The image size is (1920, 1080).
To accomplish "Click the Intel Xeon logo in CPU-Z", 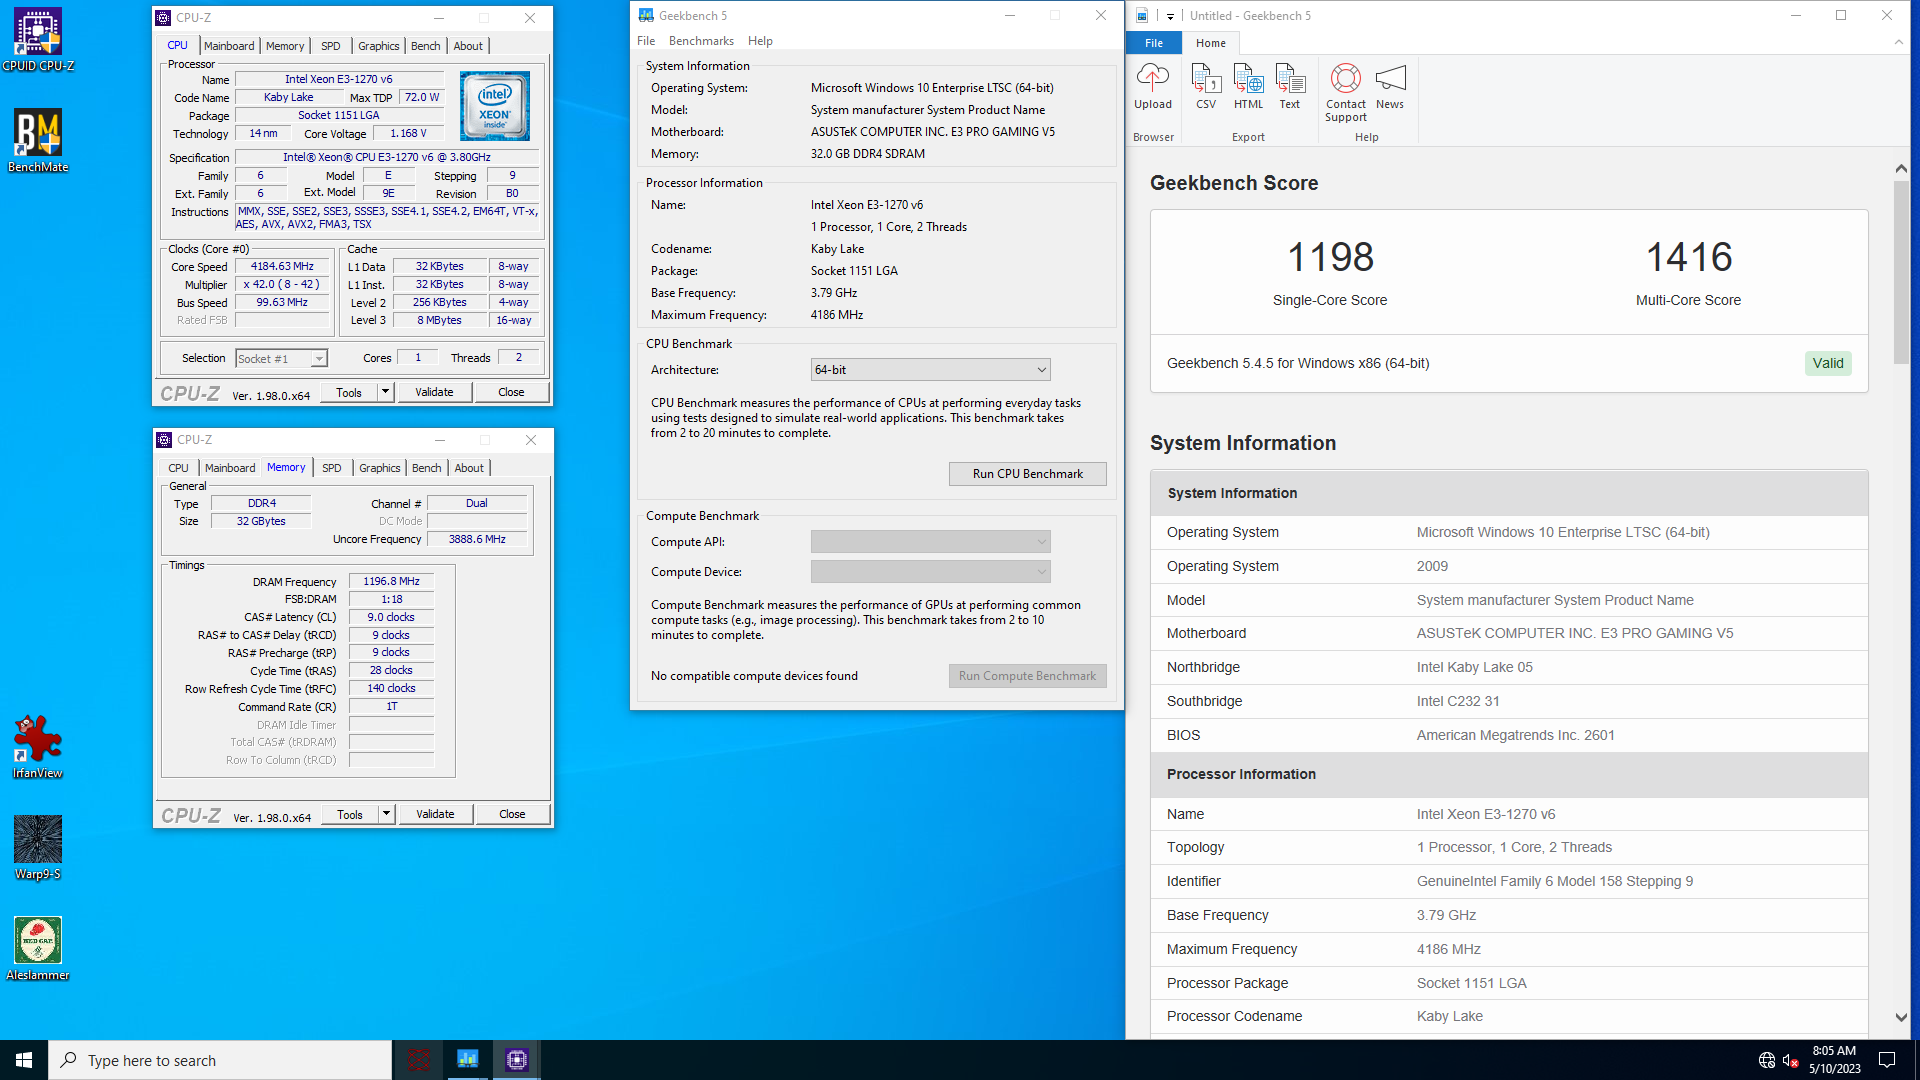I will (495, 106).
